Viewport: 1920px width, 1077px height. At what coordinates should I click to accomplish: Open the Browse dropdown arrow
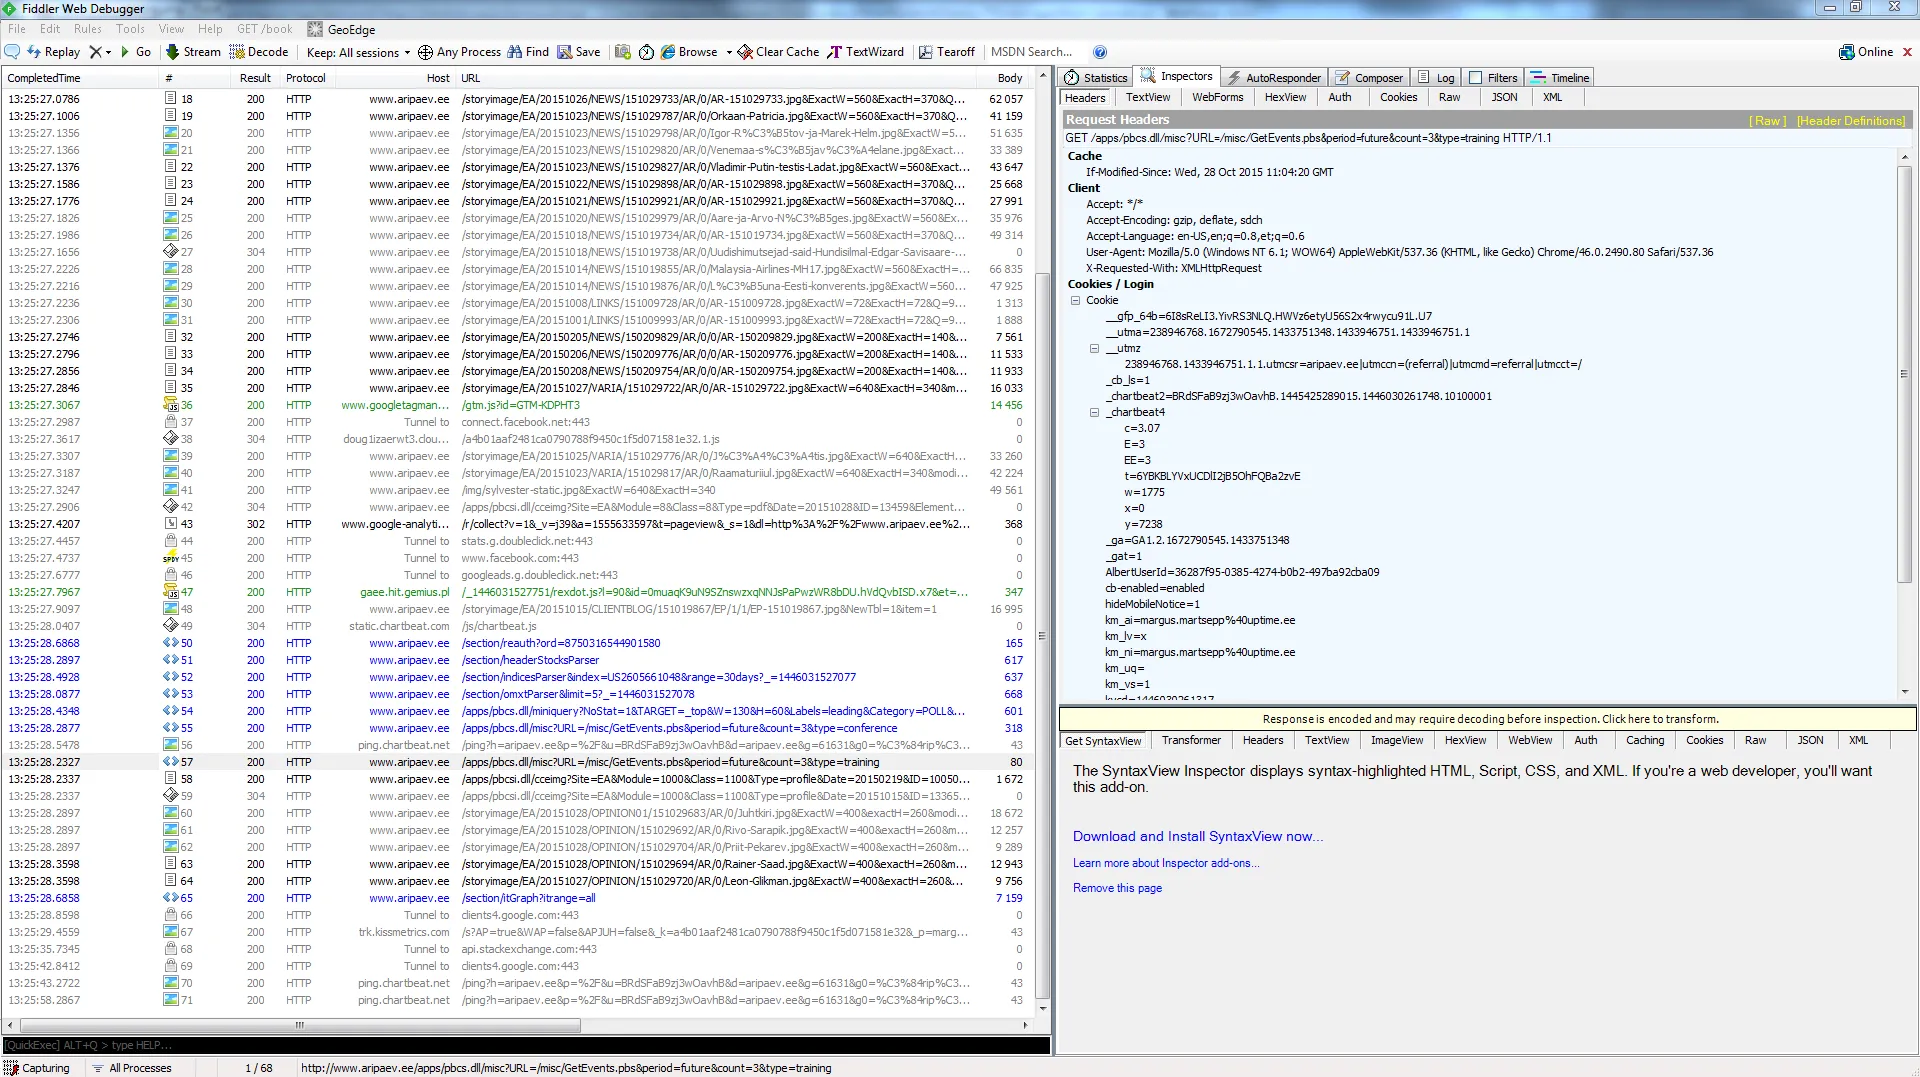[x=729, y=52]
